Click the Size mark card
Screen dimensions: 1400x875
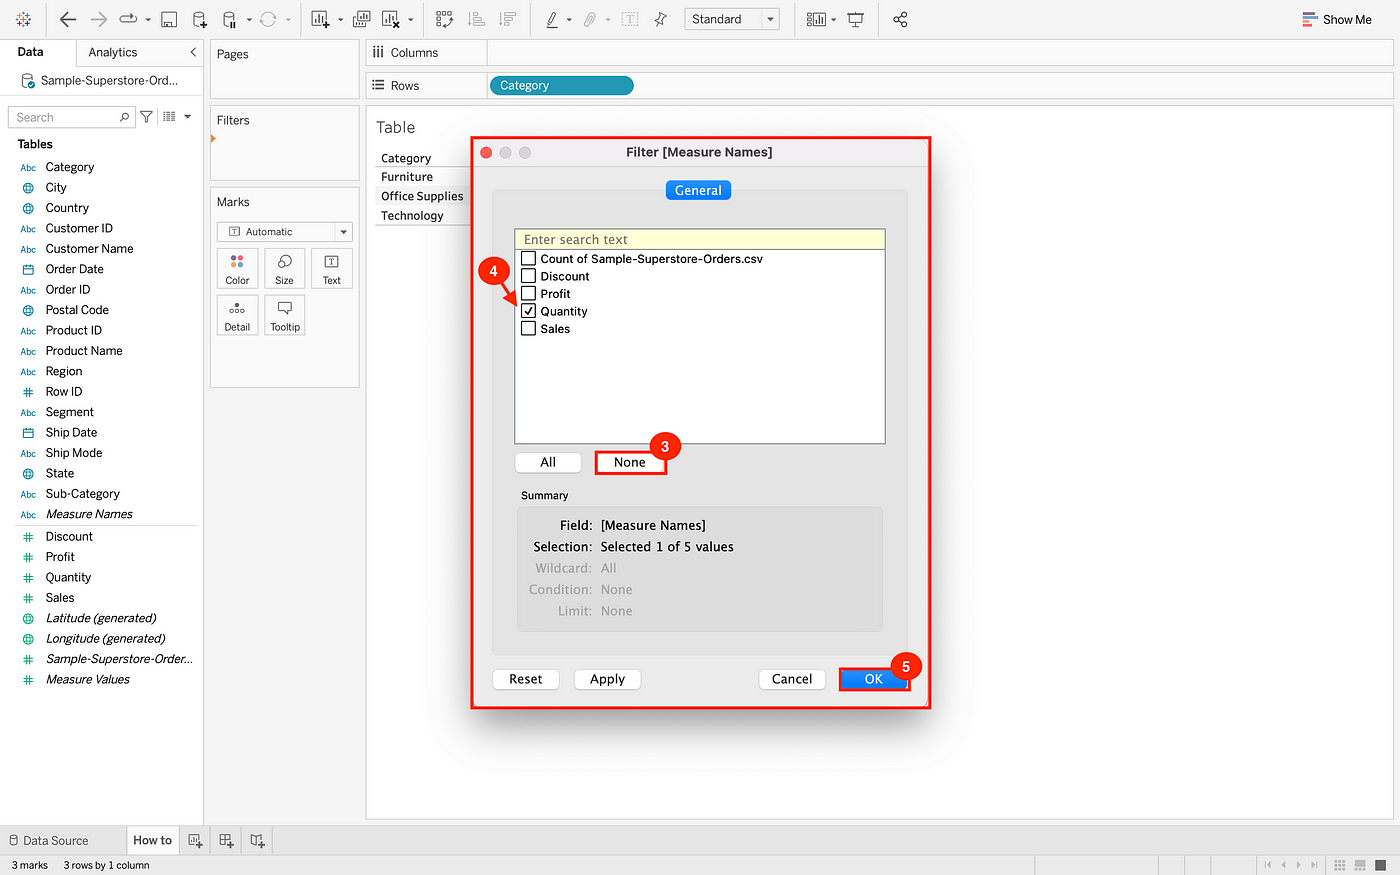click(285, 269)
